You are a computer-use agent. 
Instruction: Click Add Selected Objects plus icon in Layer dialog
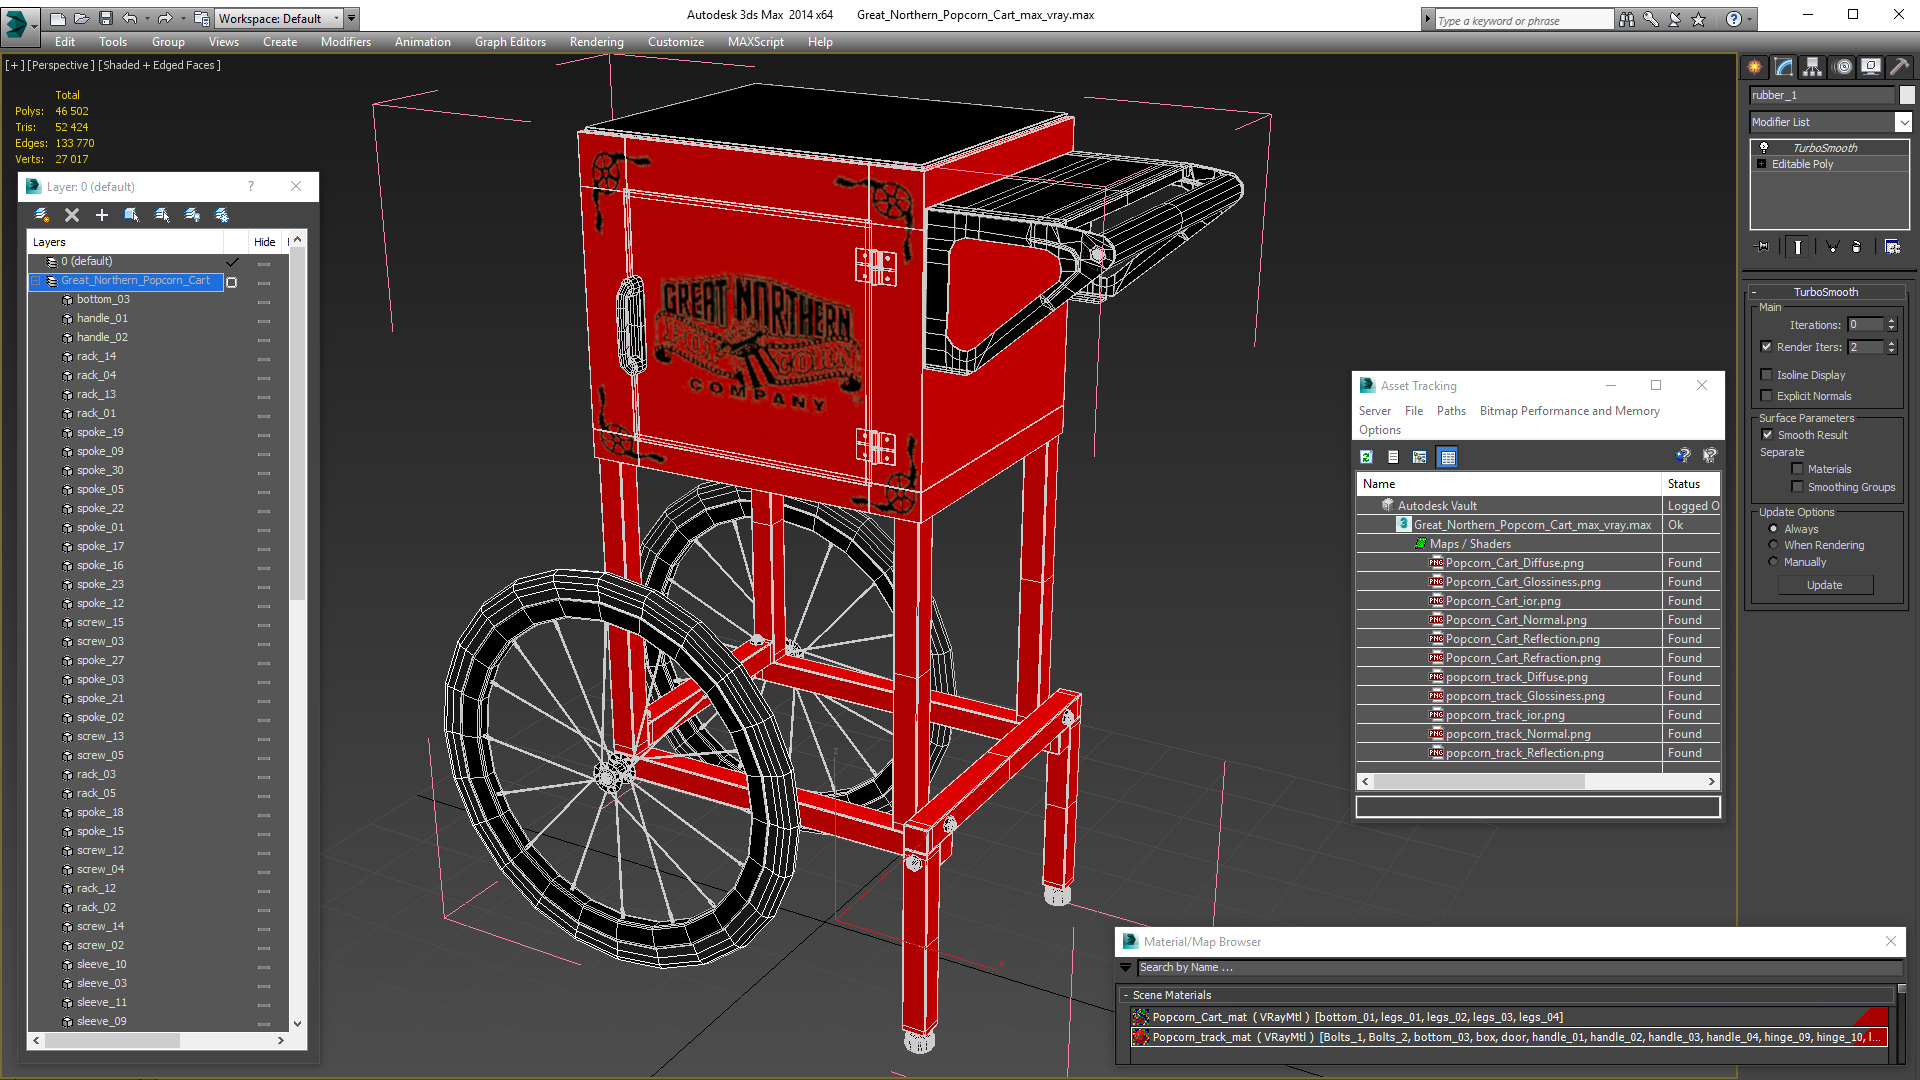click(101, 215)
